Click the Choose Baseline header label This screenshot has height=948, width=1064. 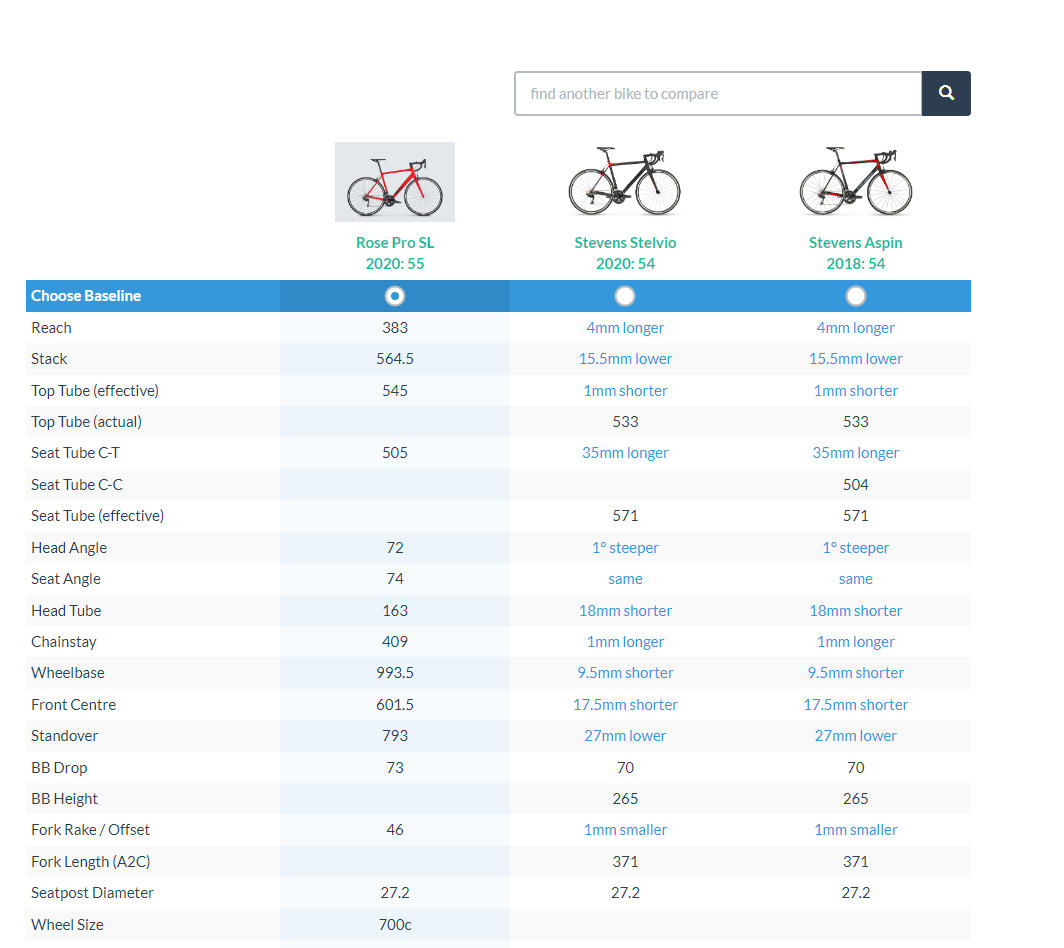click(86, 296)
